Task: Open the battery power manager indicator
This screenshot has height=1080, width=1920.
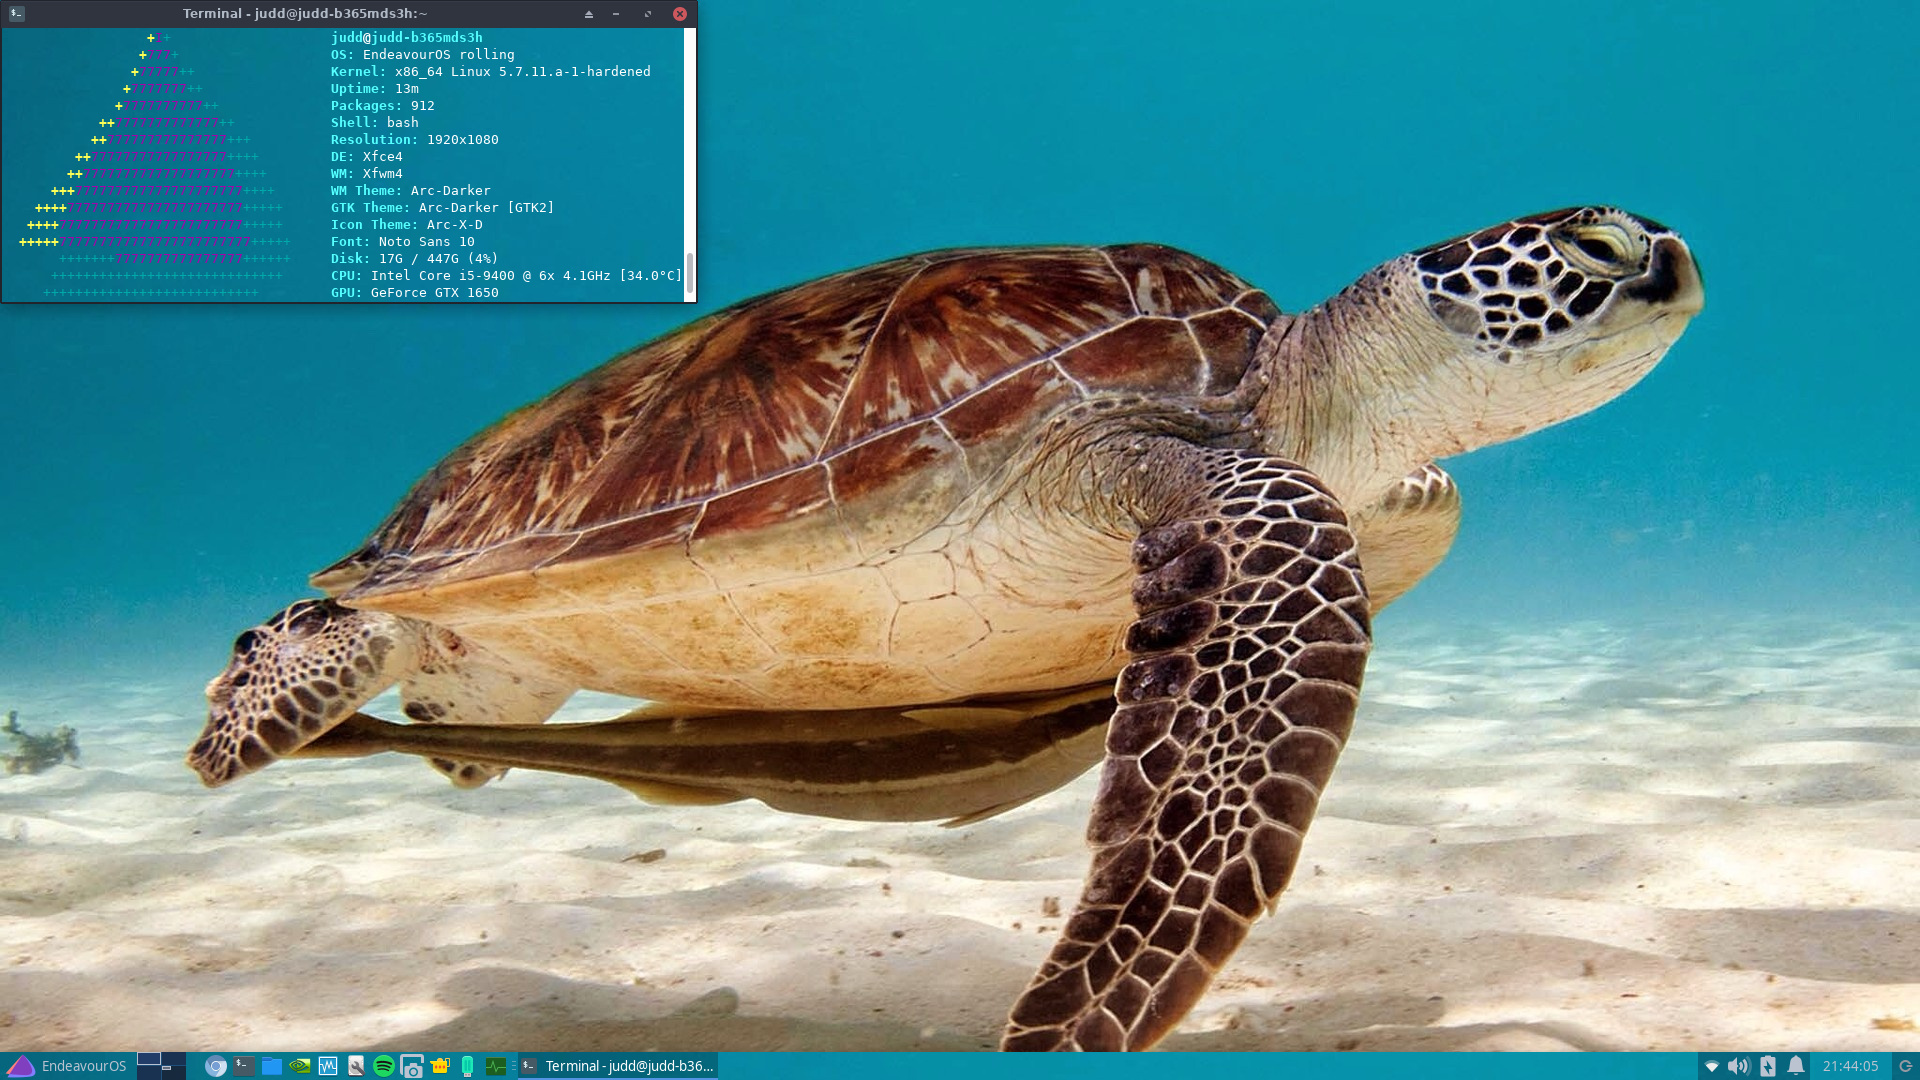Action: click(x=1767, y=1066)
